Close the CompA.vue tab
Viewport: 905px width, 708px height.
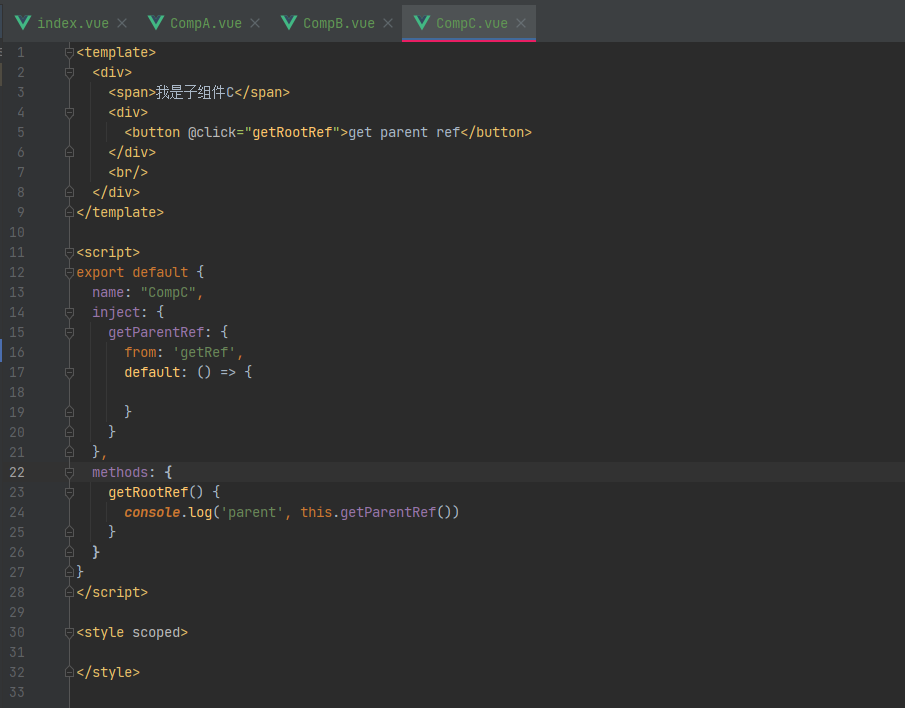point(255,23)
